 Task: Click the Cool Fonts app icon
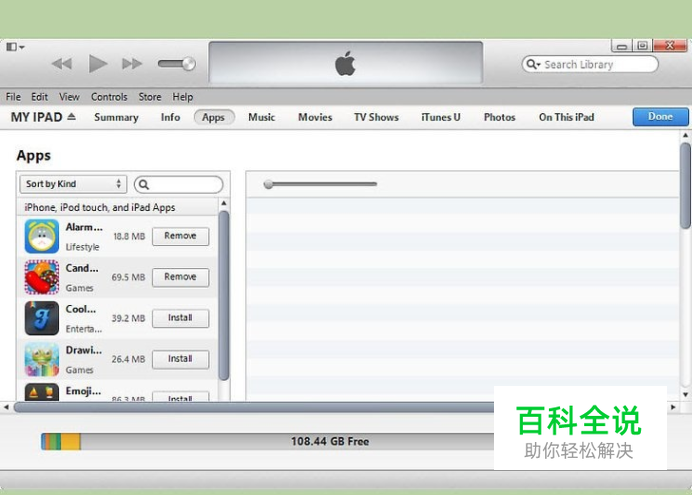[x=41, y=318]
